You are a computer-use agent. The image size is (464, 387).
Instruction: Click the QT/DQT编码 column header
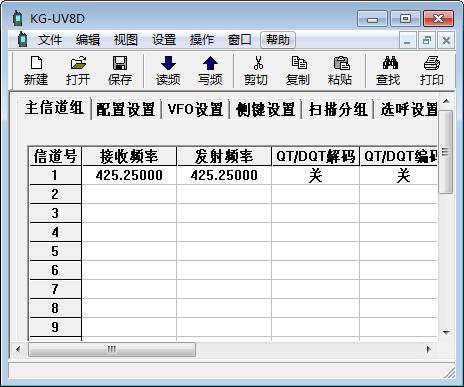pyautogui.click(x=399, y=156)
